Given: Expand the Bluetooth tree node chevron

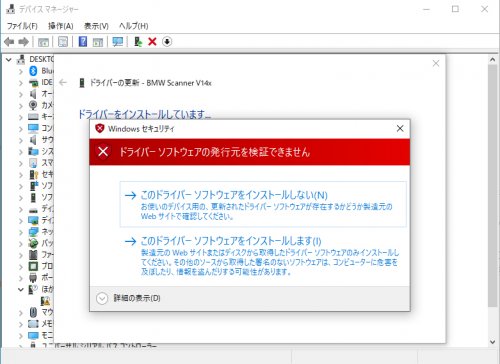Looking at the screenshot, I should tap(21, 71).
